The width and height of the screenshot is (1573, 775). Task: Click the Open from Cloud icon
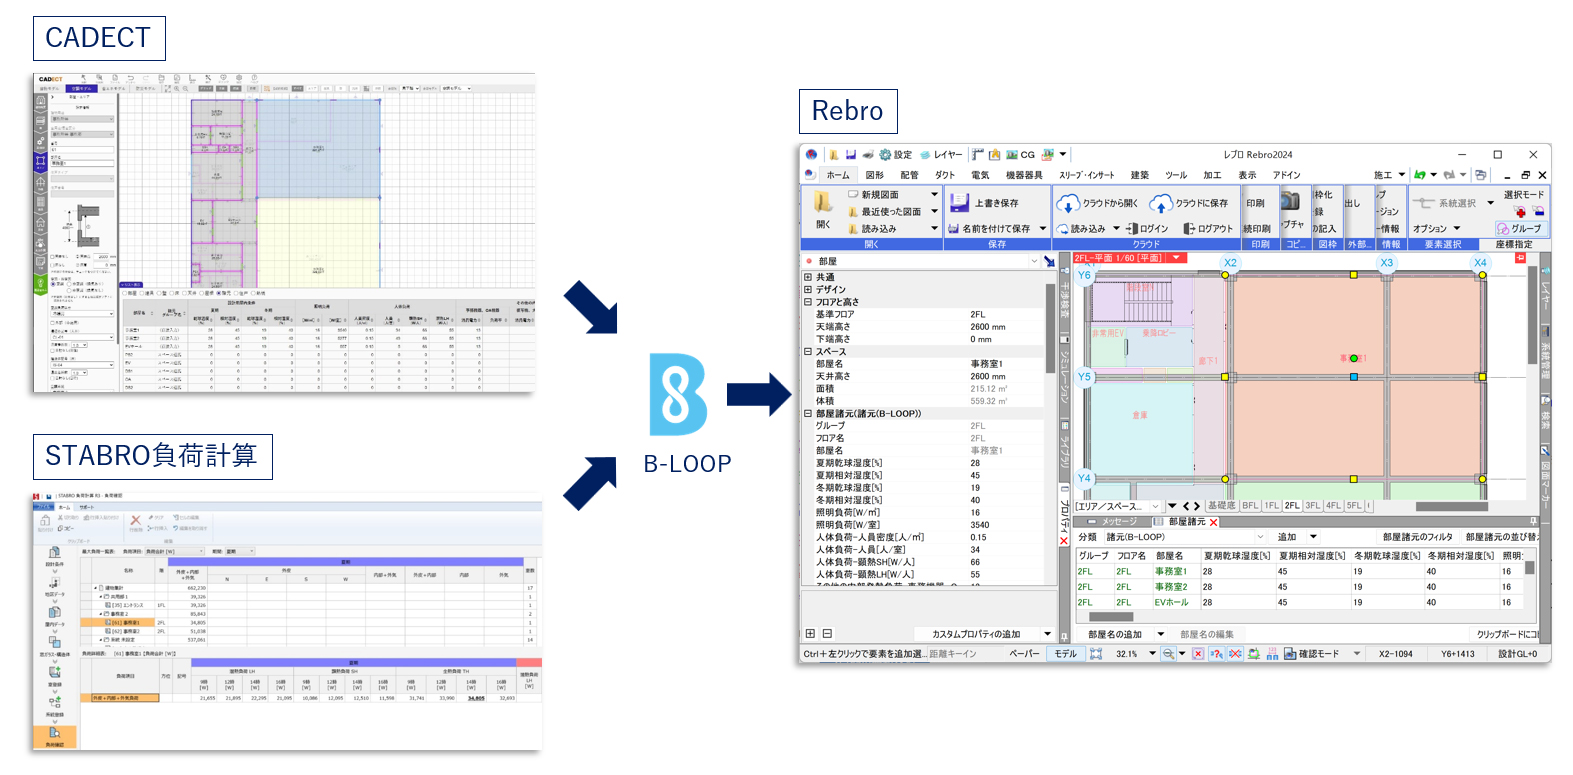[x=1068, y=203]
